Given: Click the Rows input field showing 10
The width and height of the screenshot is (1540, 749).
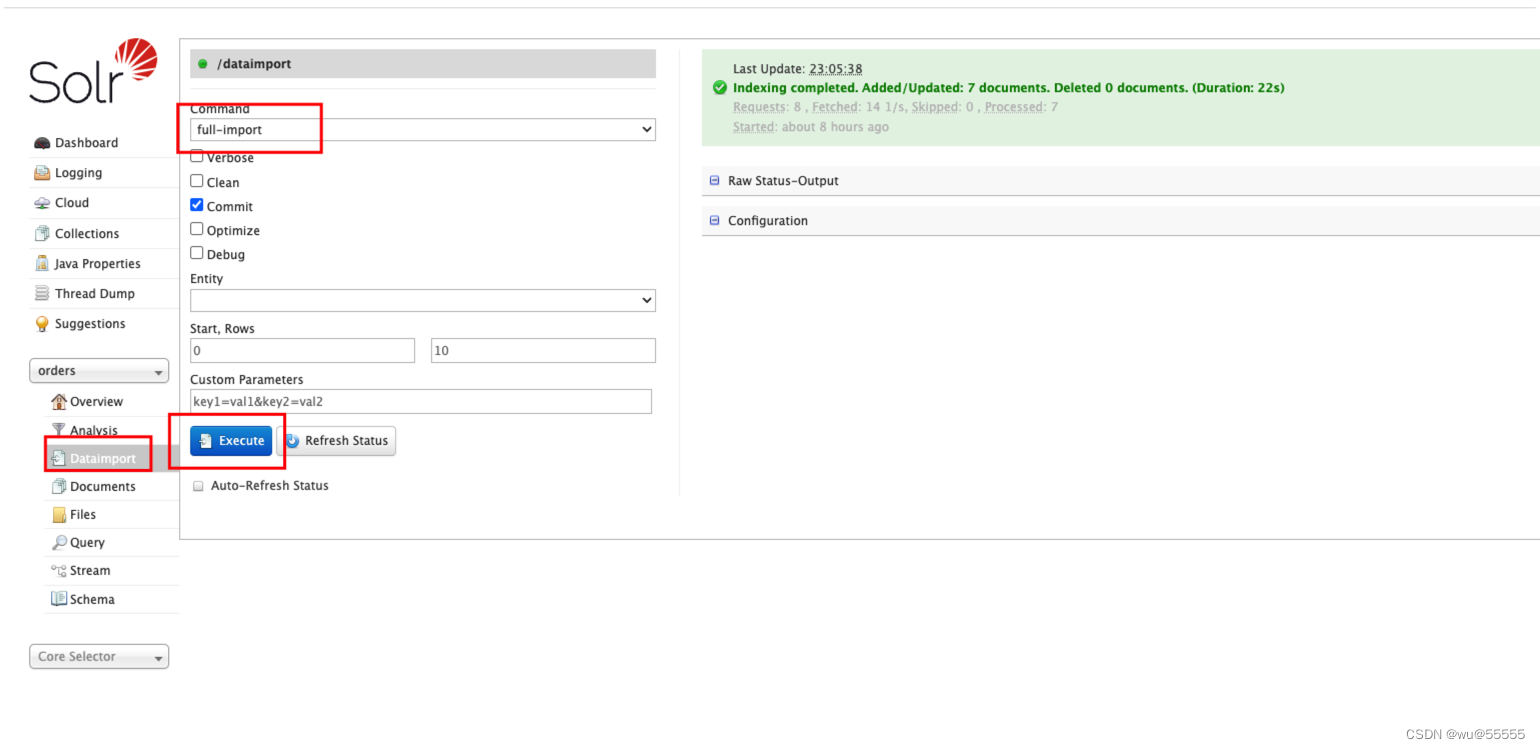Looking at the screenshot, I should pyautogui.click(x=543, y=351).
